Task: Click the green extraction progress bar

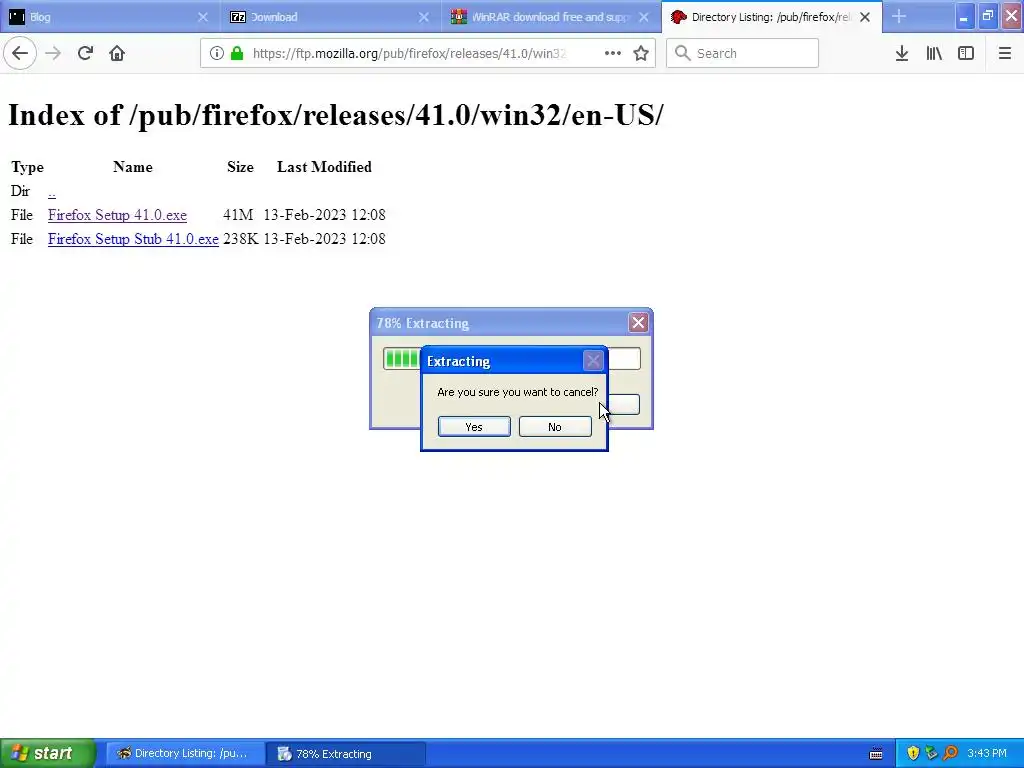Action: coord(512,359)
